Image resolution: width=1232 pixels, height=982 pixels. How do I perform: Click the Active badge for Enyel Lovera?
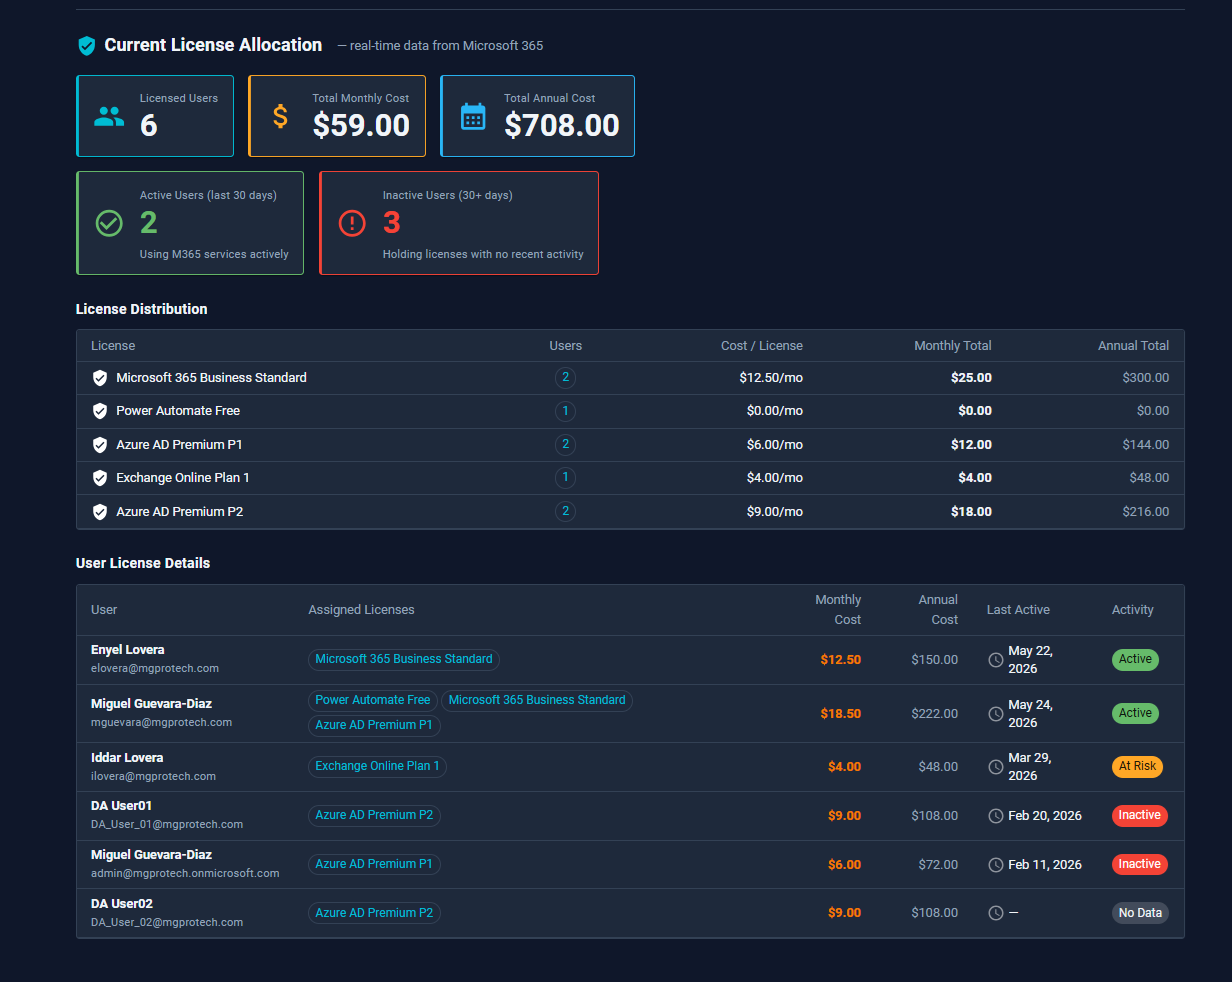point(1135,659)
